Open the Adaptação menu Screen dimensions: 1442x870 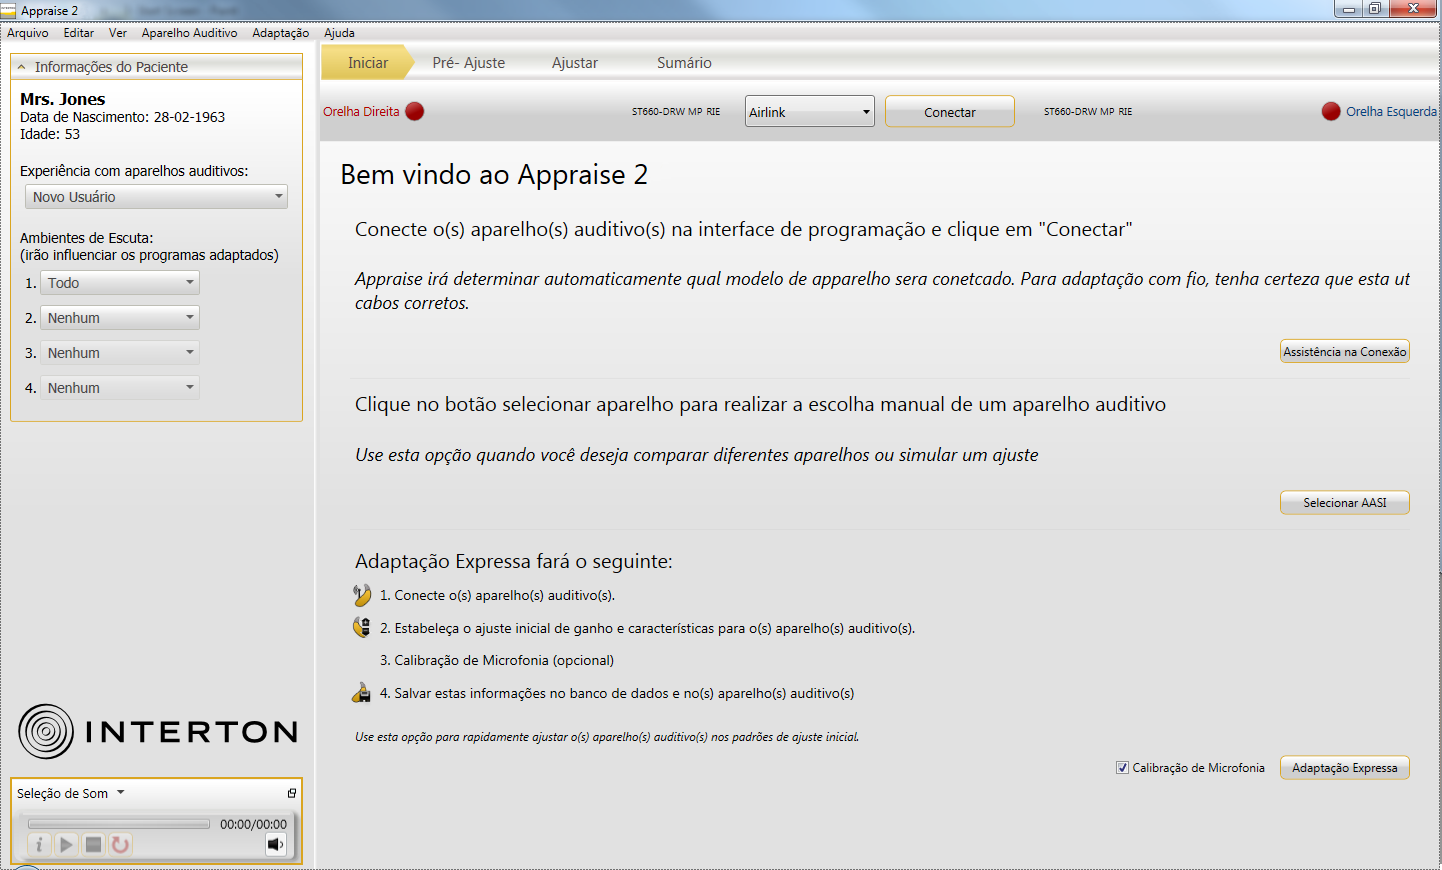coord(281,33)
